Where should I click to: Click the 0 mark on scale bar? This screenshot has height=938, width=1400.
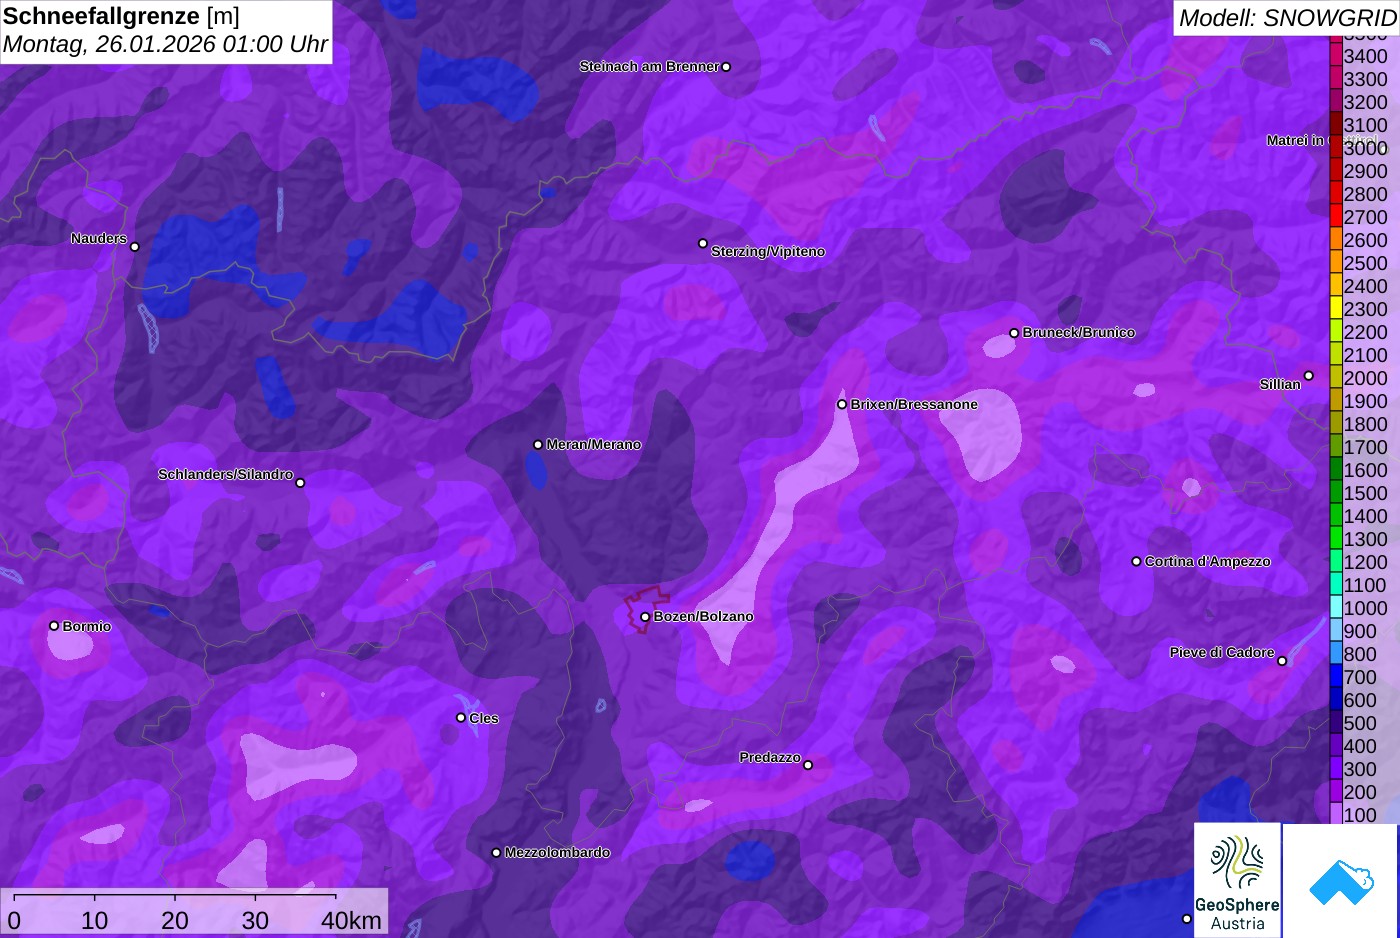pyautogui.click(x=13, y=920)
